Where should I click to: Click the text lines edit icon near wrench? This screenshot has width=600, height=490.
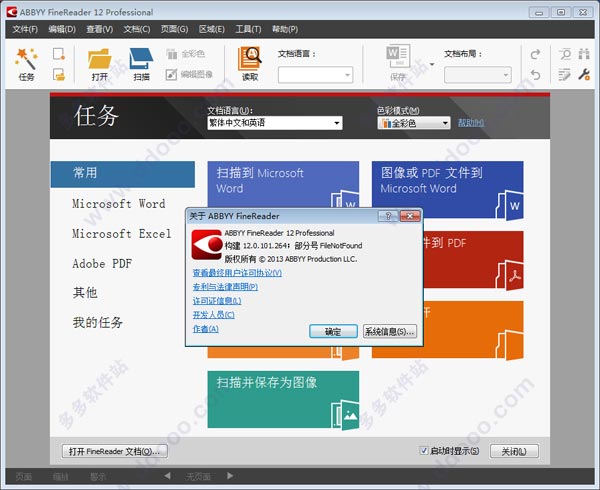point(564,75)
